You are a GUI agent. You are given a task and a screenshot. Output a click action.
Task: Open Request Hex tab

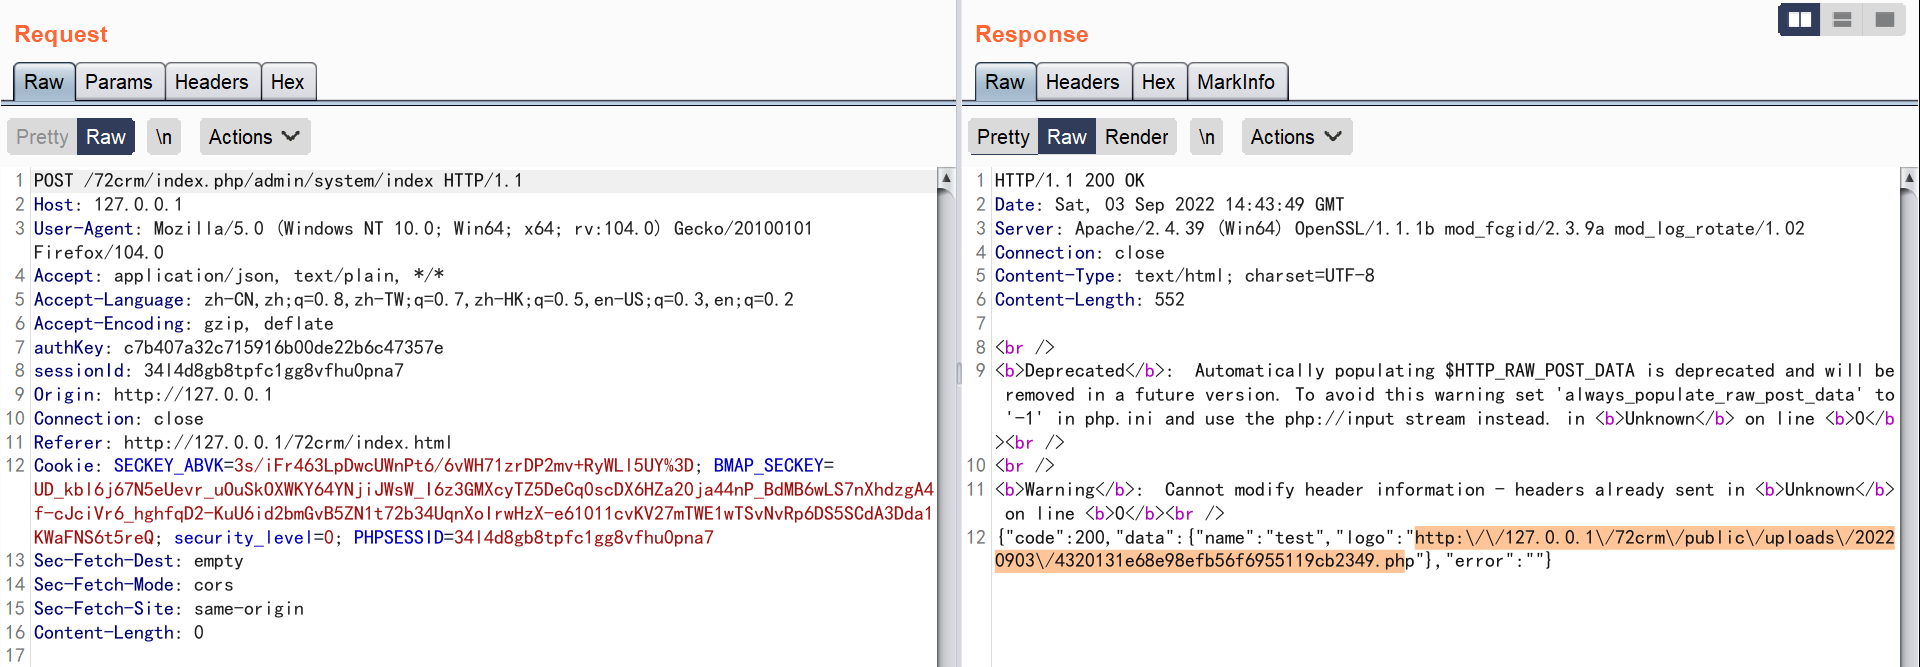(287, 82)
